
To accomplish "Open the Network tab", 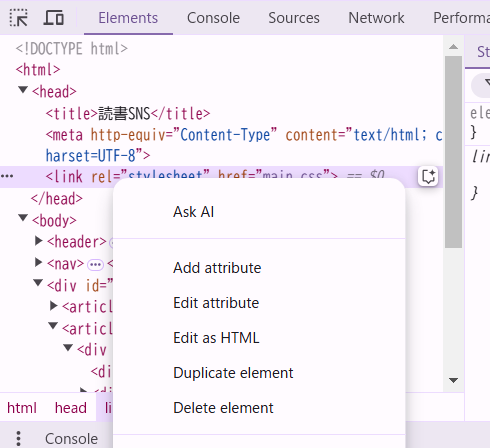I will (x=376, y=18).
